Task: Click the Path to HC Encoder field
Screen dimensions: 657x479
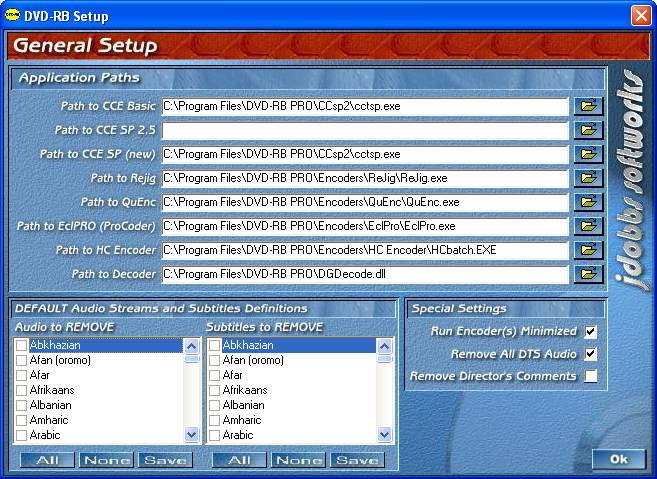Action: (x=365, y=250)
